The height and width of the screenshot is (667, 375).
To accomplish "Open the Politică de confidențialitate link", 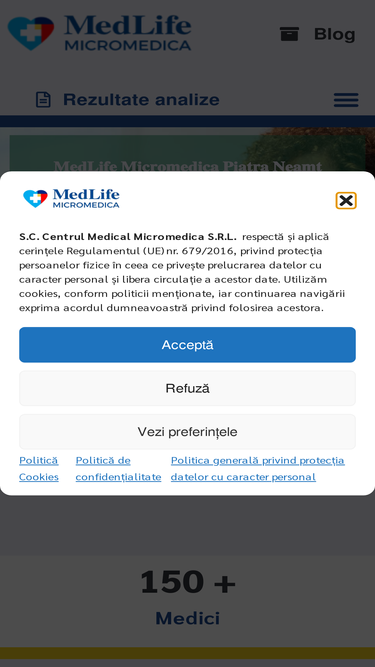I will (118, 469).
